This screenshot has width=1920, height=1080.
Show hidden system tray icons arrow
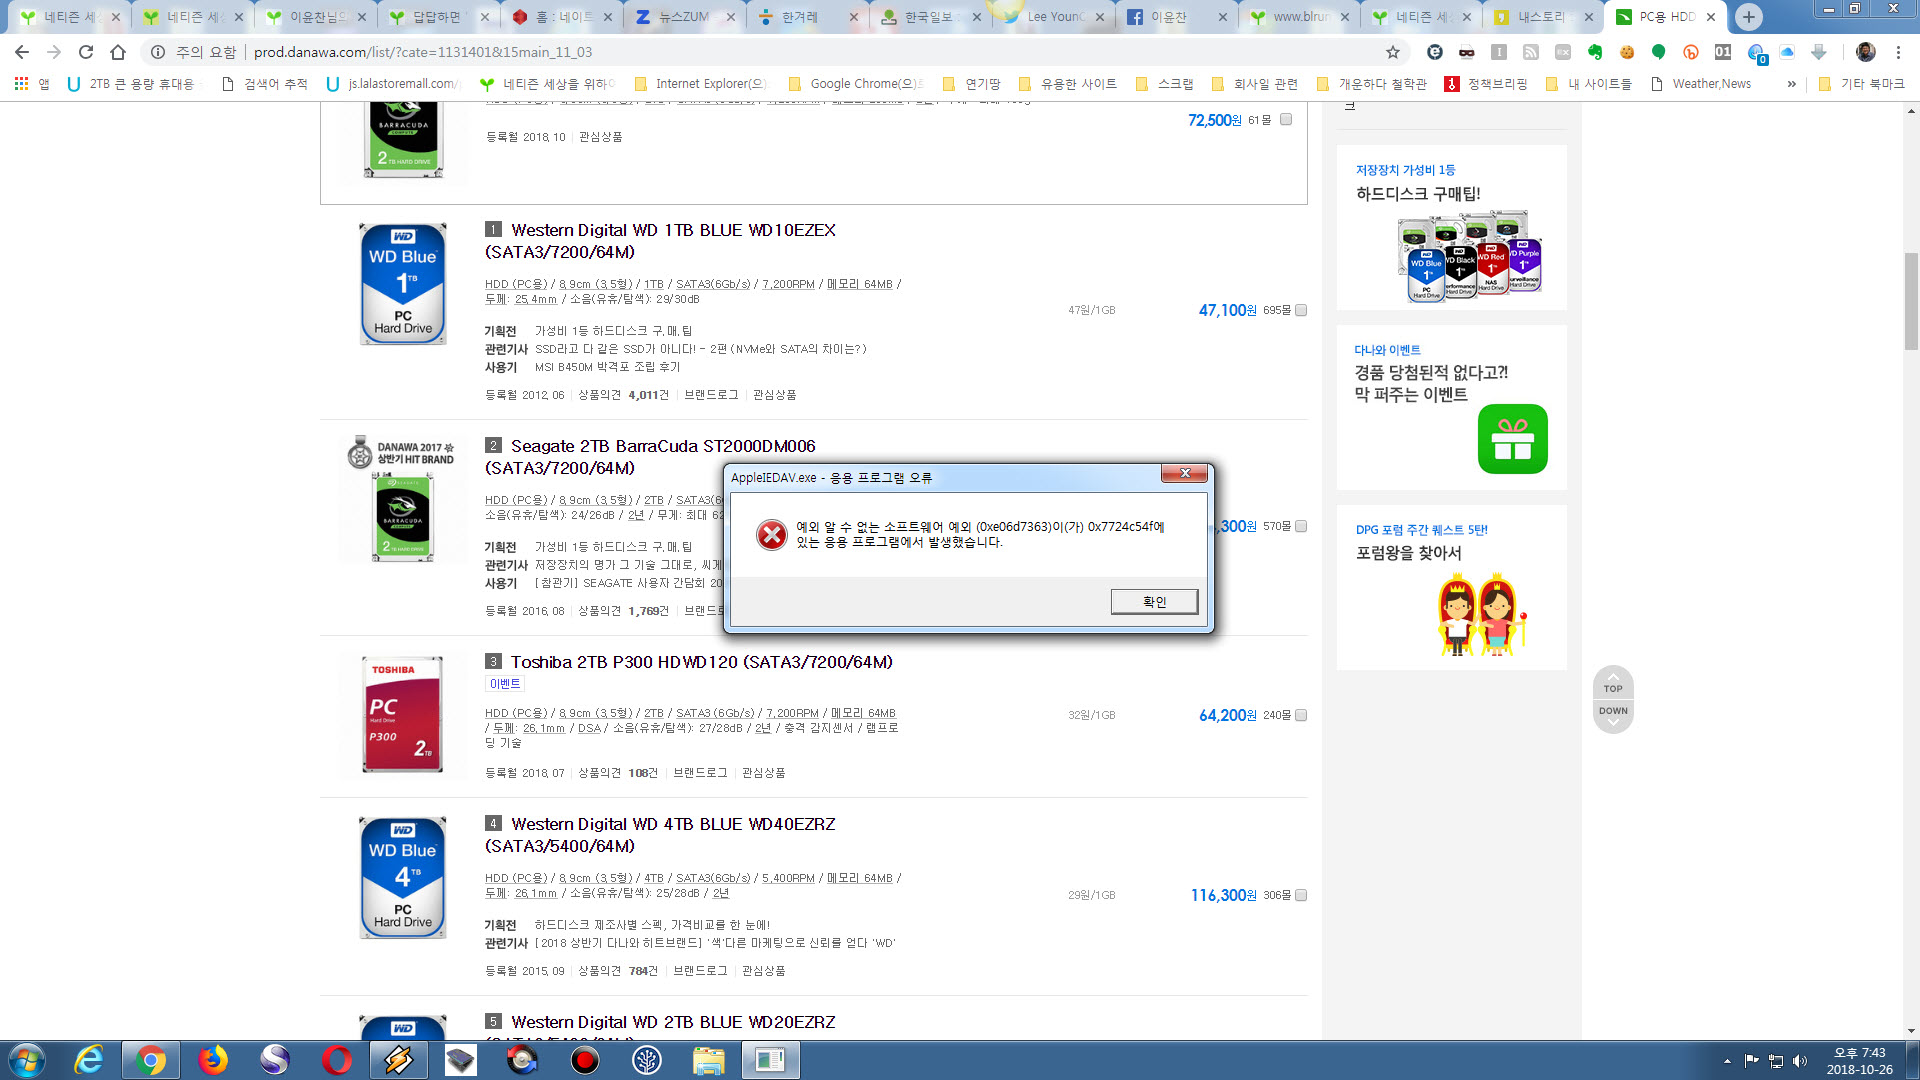tap(1727, 1061)
